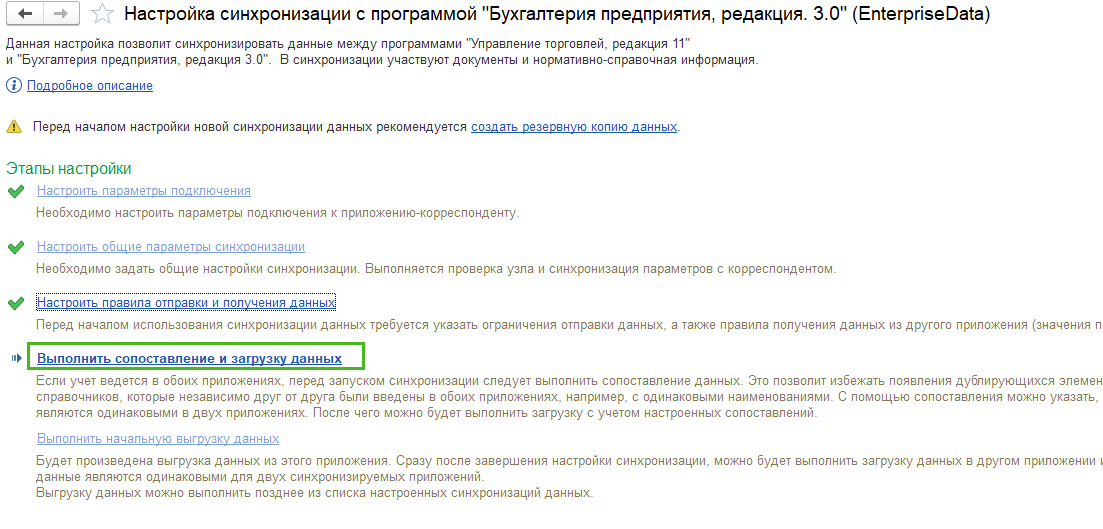Open Выполнить начальную выгрузку данных link
1103x529 pixels.
(158, 439)
